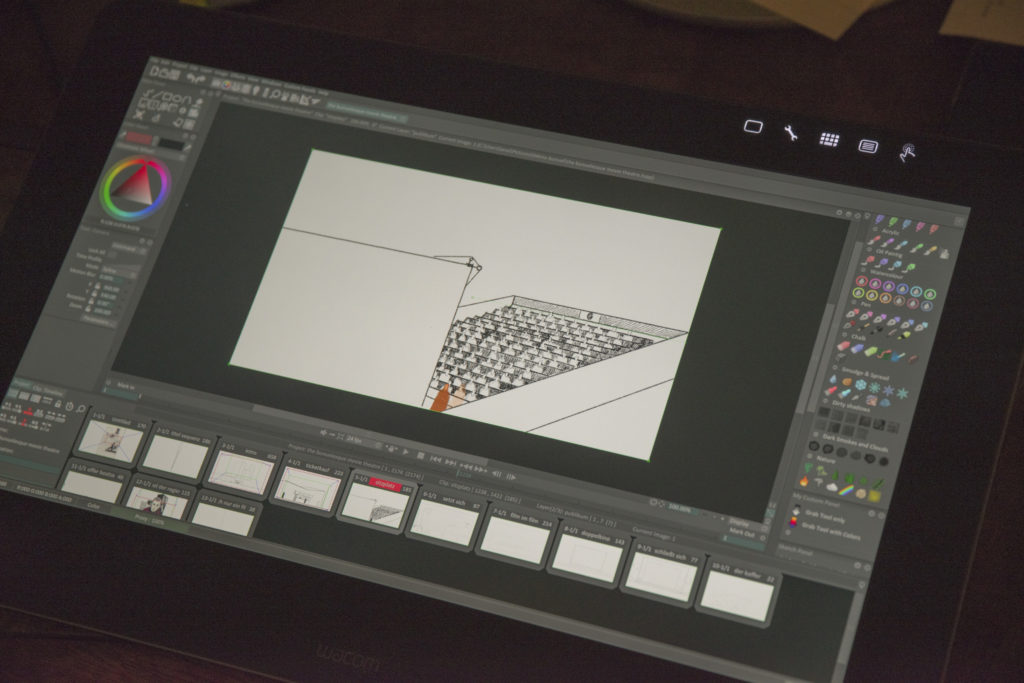This screenshot has height=683, width=1024.
Task: Select the rainbow nature brush
Action: click(847, 490)
